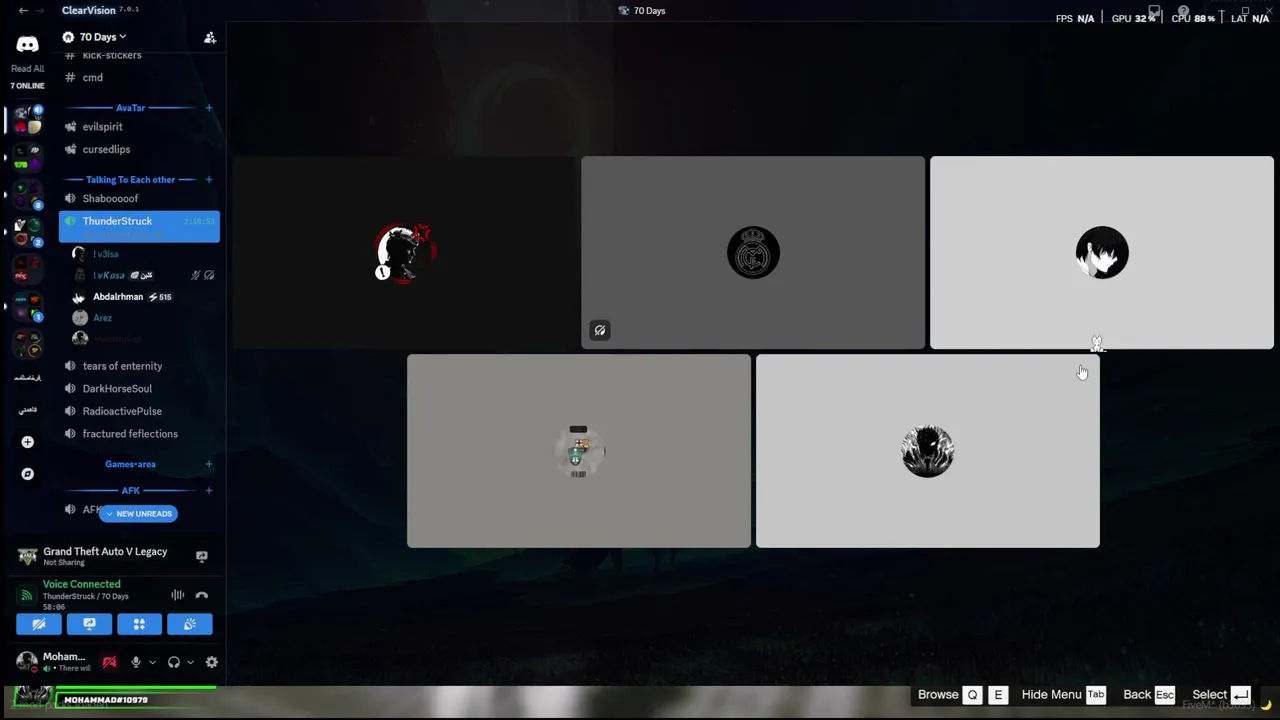Click the E key prompt beside Browse
The height and width of the screenshot is (720, 1280).
[998, 695]
